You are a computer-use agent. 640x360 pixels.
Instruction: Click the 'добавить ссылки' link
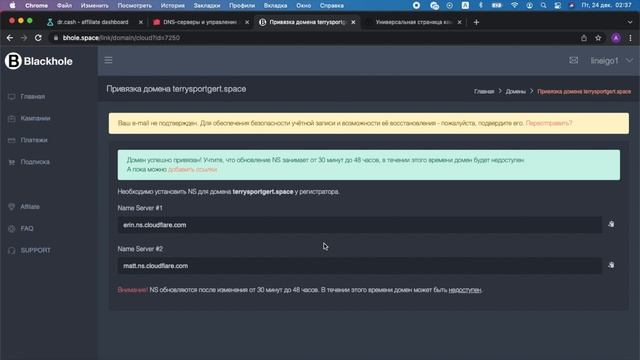tap(193, 169)
